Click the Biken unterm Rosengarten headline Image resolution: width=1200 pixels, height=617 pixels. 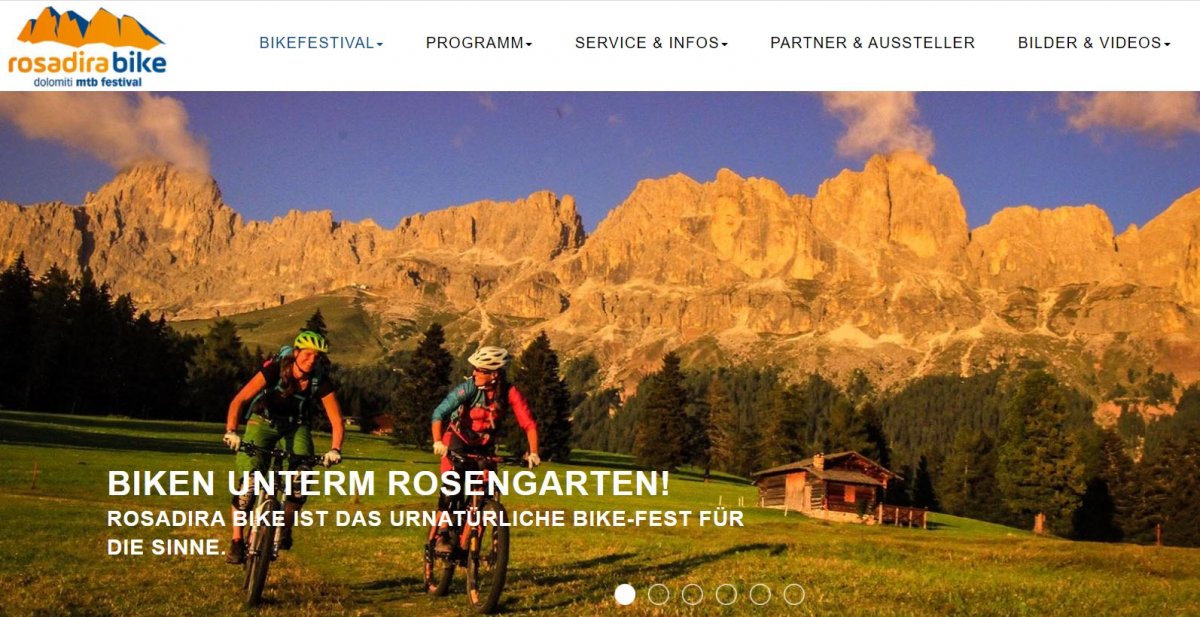(x=389, y=484)
